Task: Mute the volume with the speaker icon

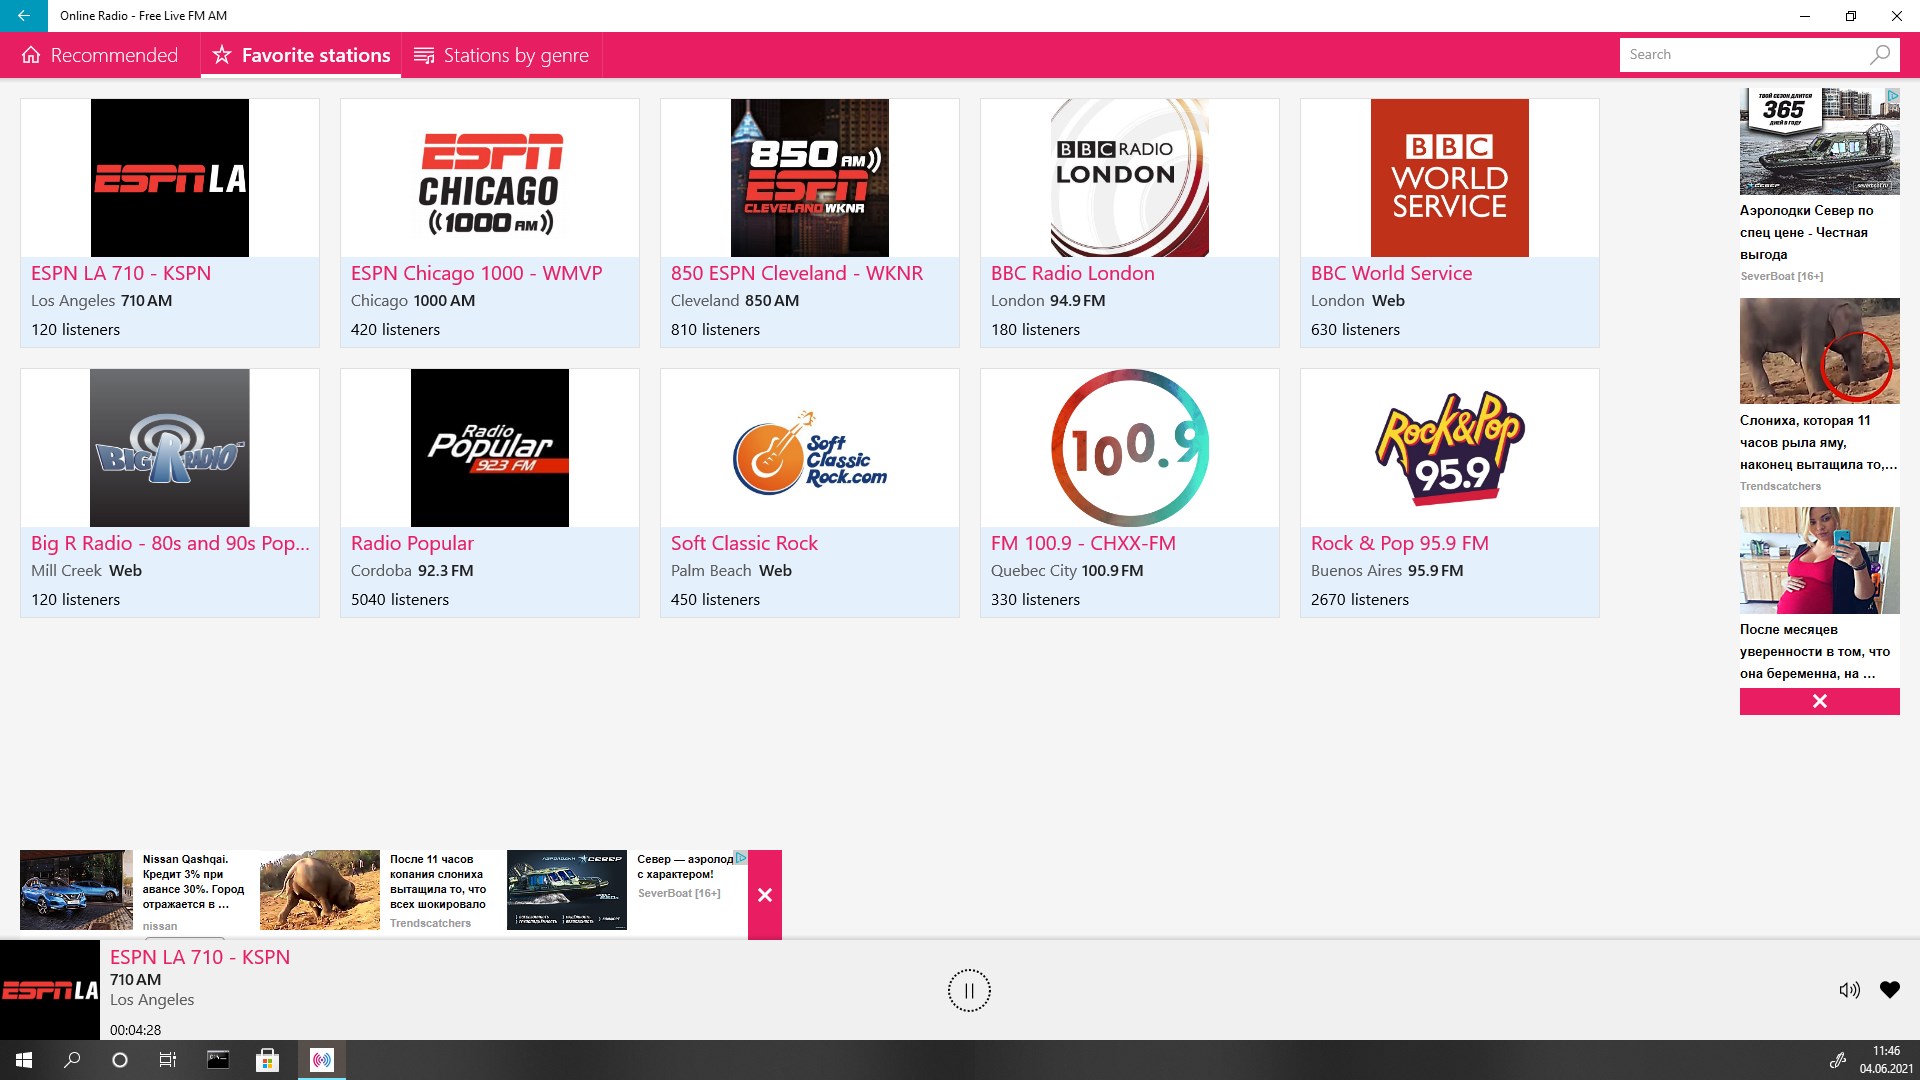Action: [1851, 990]
